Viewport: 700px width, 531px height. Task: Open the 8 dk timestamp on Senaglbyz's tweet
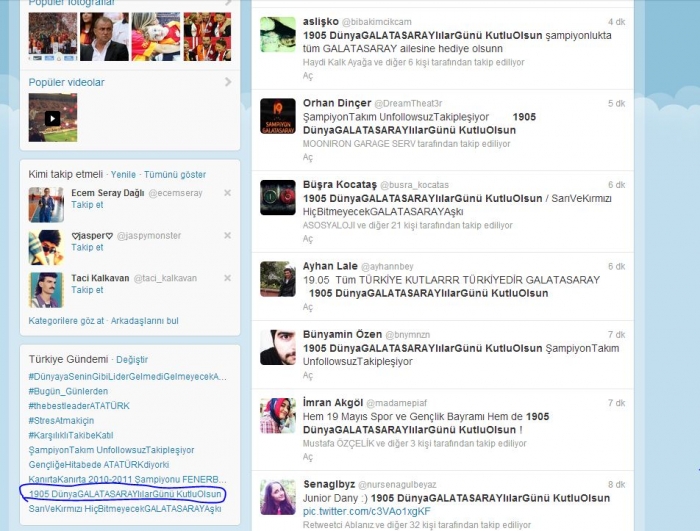click(x=617, y=485)
